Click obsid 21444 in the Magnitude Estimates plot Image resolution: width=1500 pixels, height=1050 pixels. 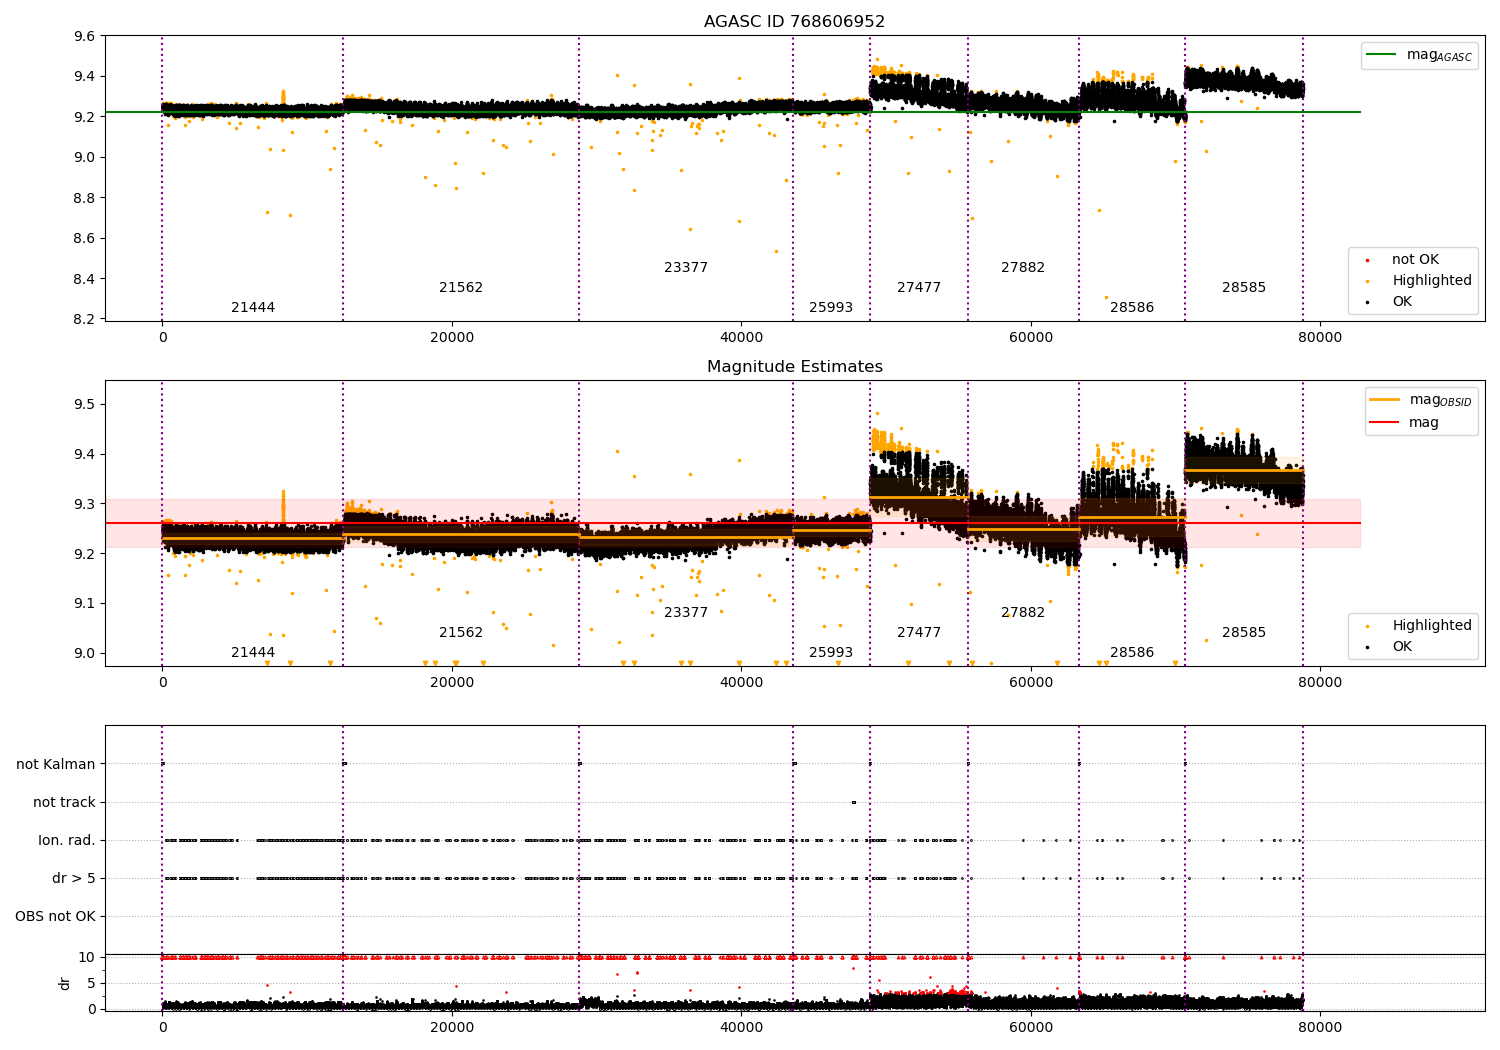coord(253,653)
